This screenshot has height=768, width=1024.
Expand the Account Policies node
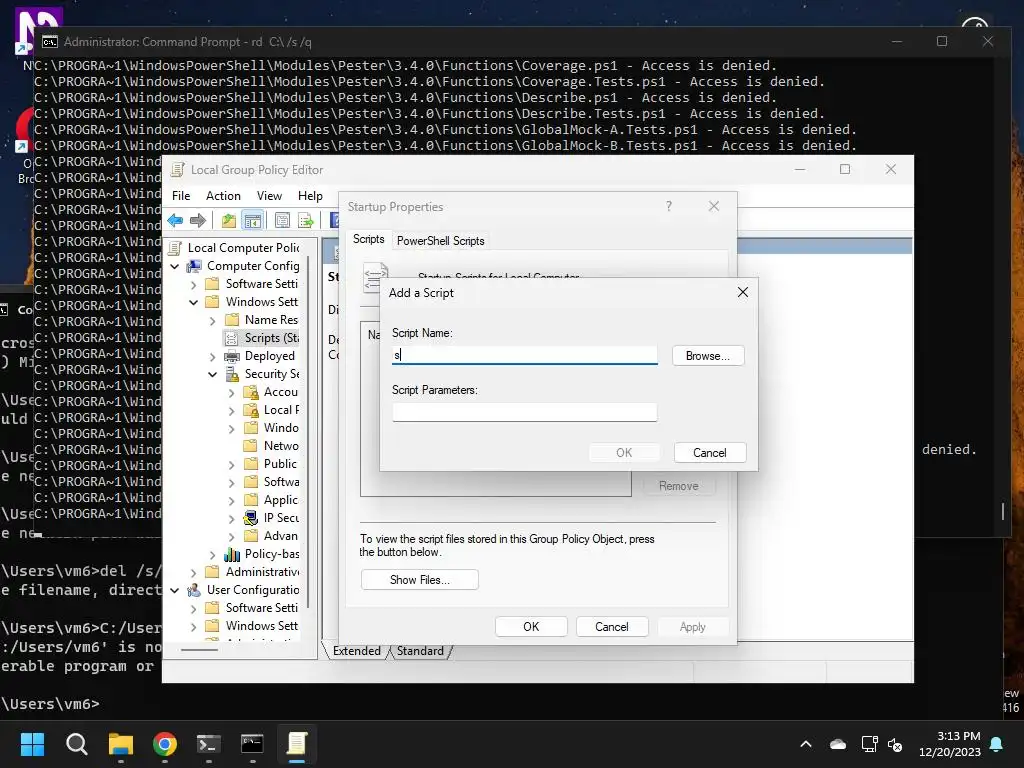[231, 392]
